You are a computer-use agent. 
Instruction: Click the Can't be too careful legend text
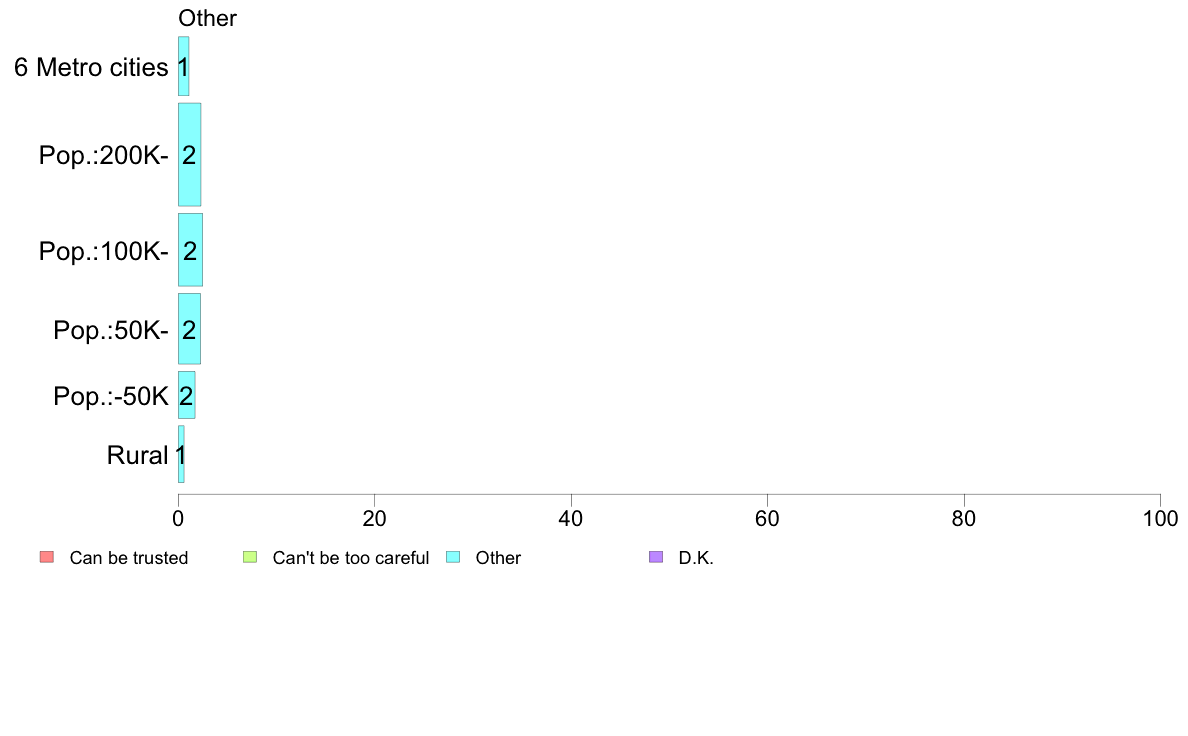351,558
